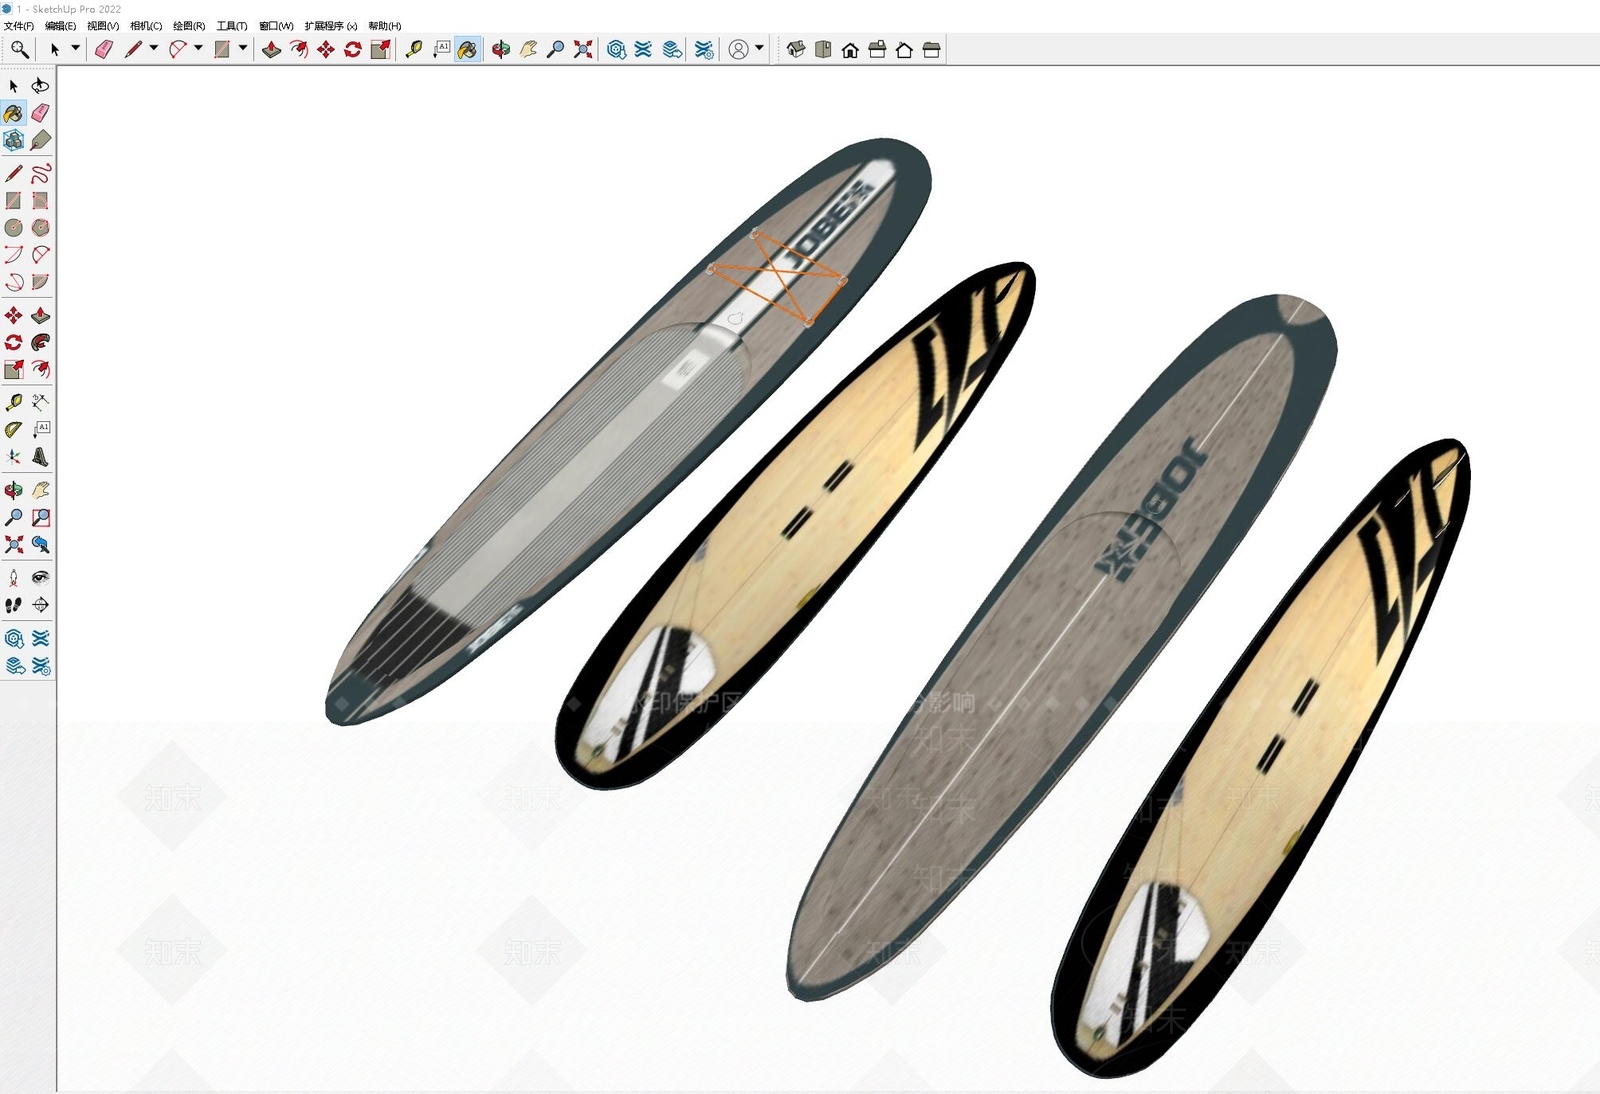1600x1094 pixels.
Task: Select the Tag tool in left toolbar
Action: pos(40,140)
